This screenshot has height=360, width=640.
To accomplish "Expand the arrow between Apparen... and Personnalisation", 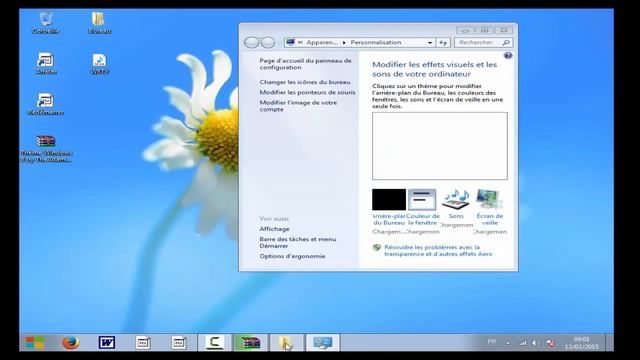I will 344,42.
